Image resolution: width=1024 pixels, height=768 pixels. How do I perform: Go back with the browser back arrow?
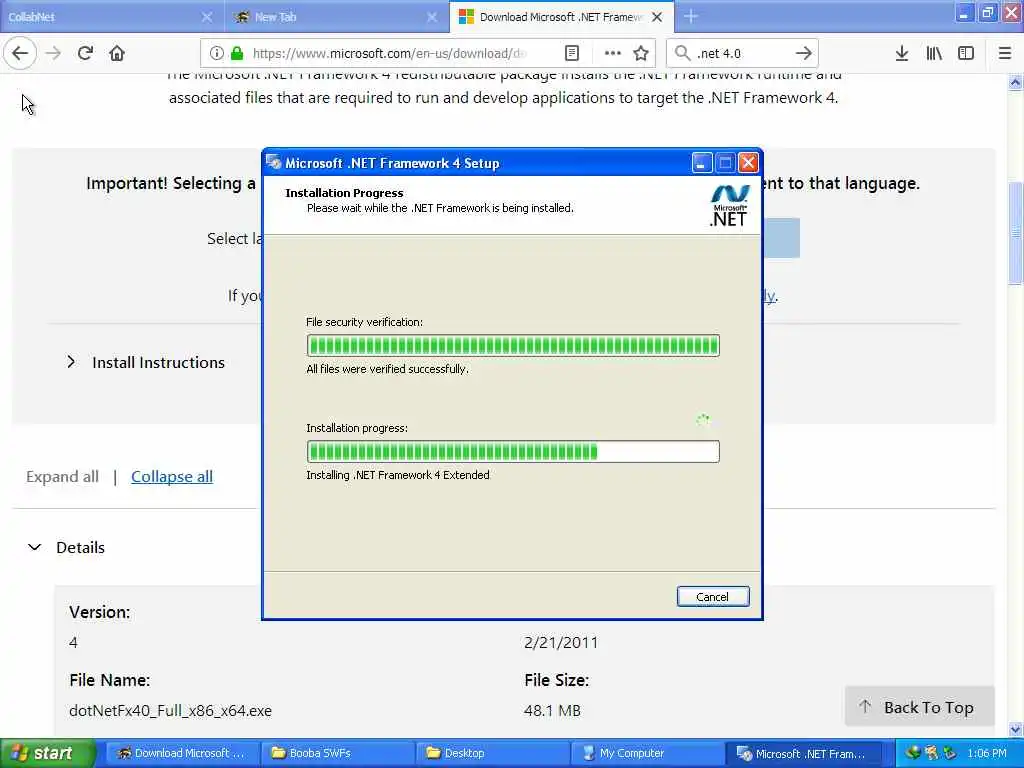click(20, 53)
